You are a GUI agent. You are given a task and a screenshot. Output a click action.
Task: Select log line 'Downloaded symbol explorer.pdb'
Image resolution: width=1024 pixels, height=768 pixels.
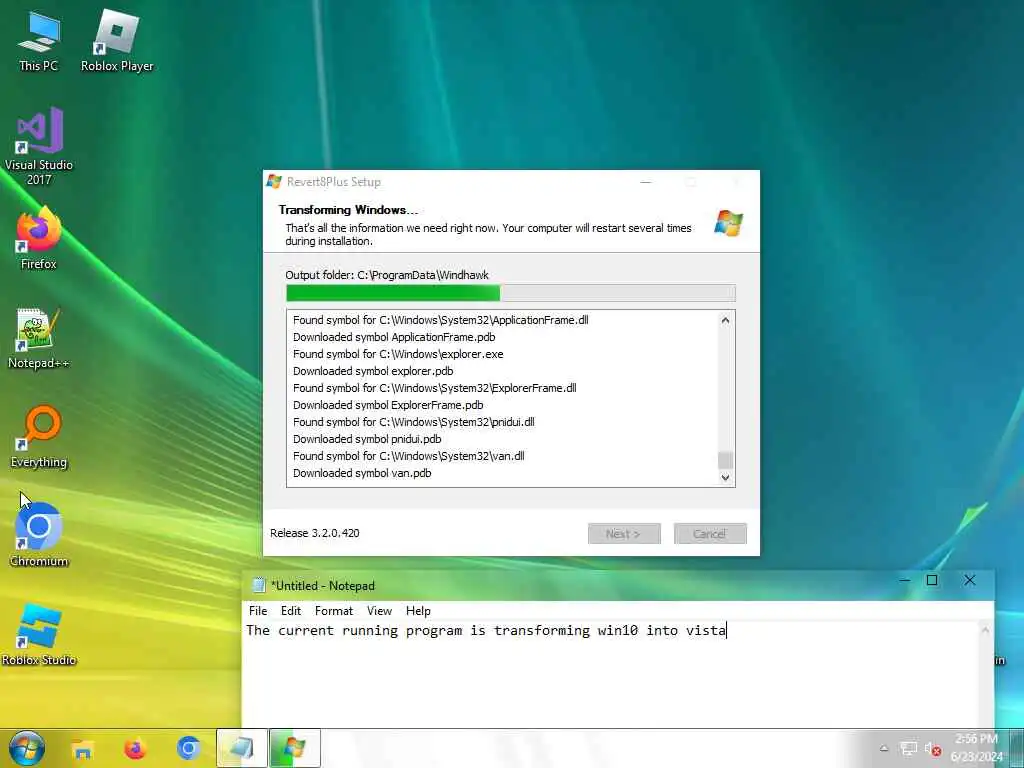click(373, 371)
